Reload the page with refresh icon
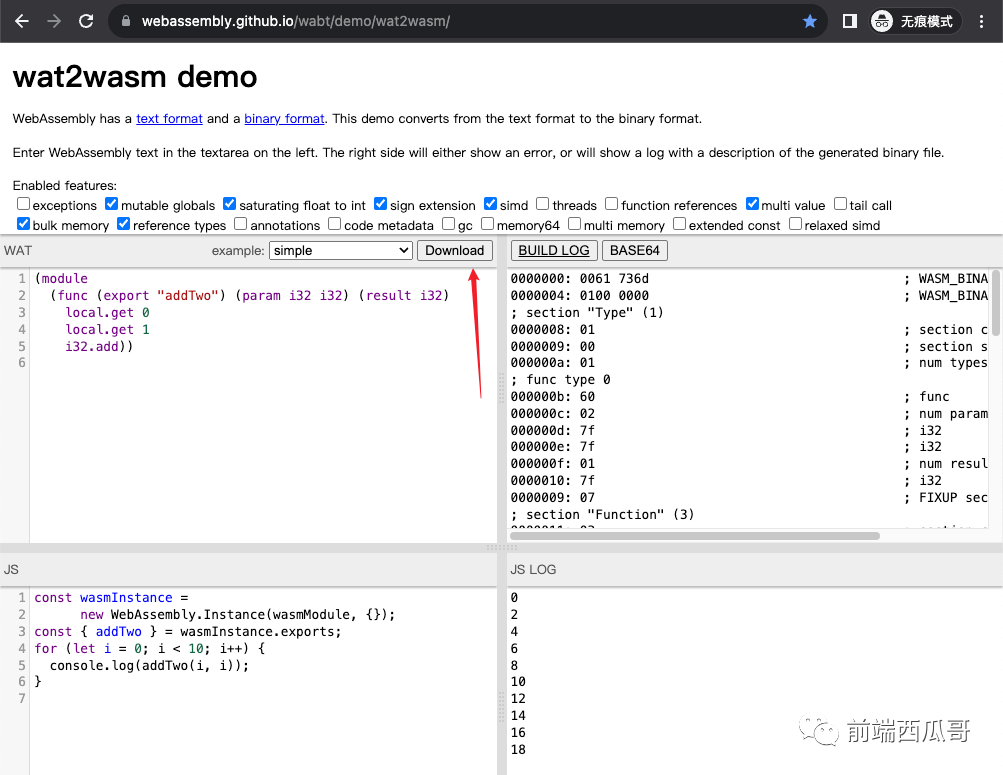Viewport: 1003px width, 775px height. tap(86, 21)
